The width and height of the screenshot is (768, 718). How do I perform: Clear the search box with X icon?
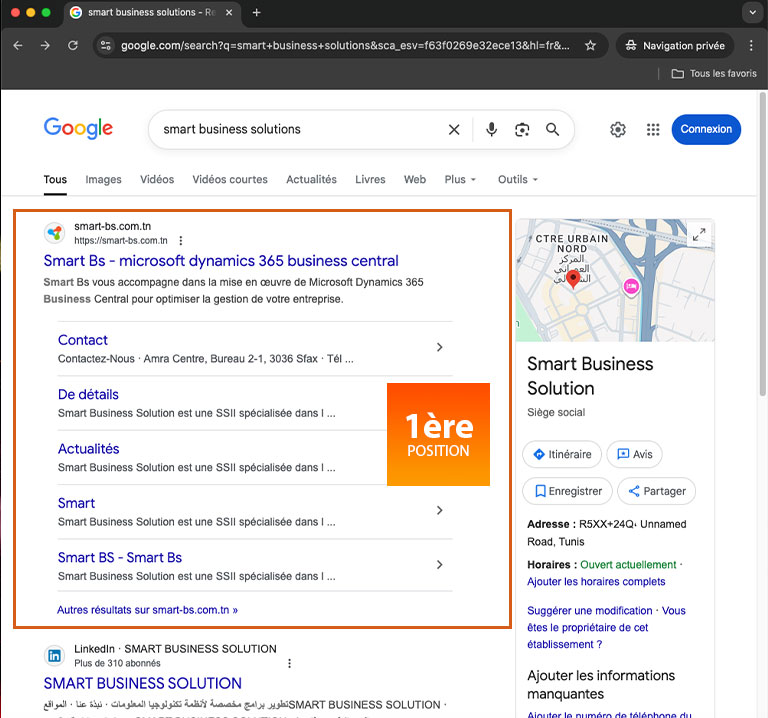454,130
